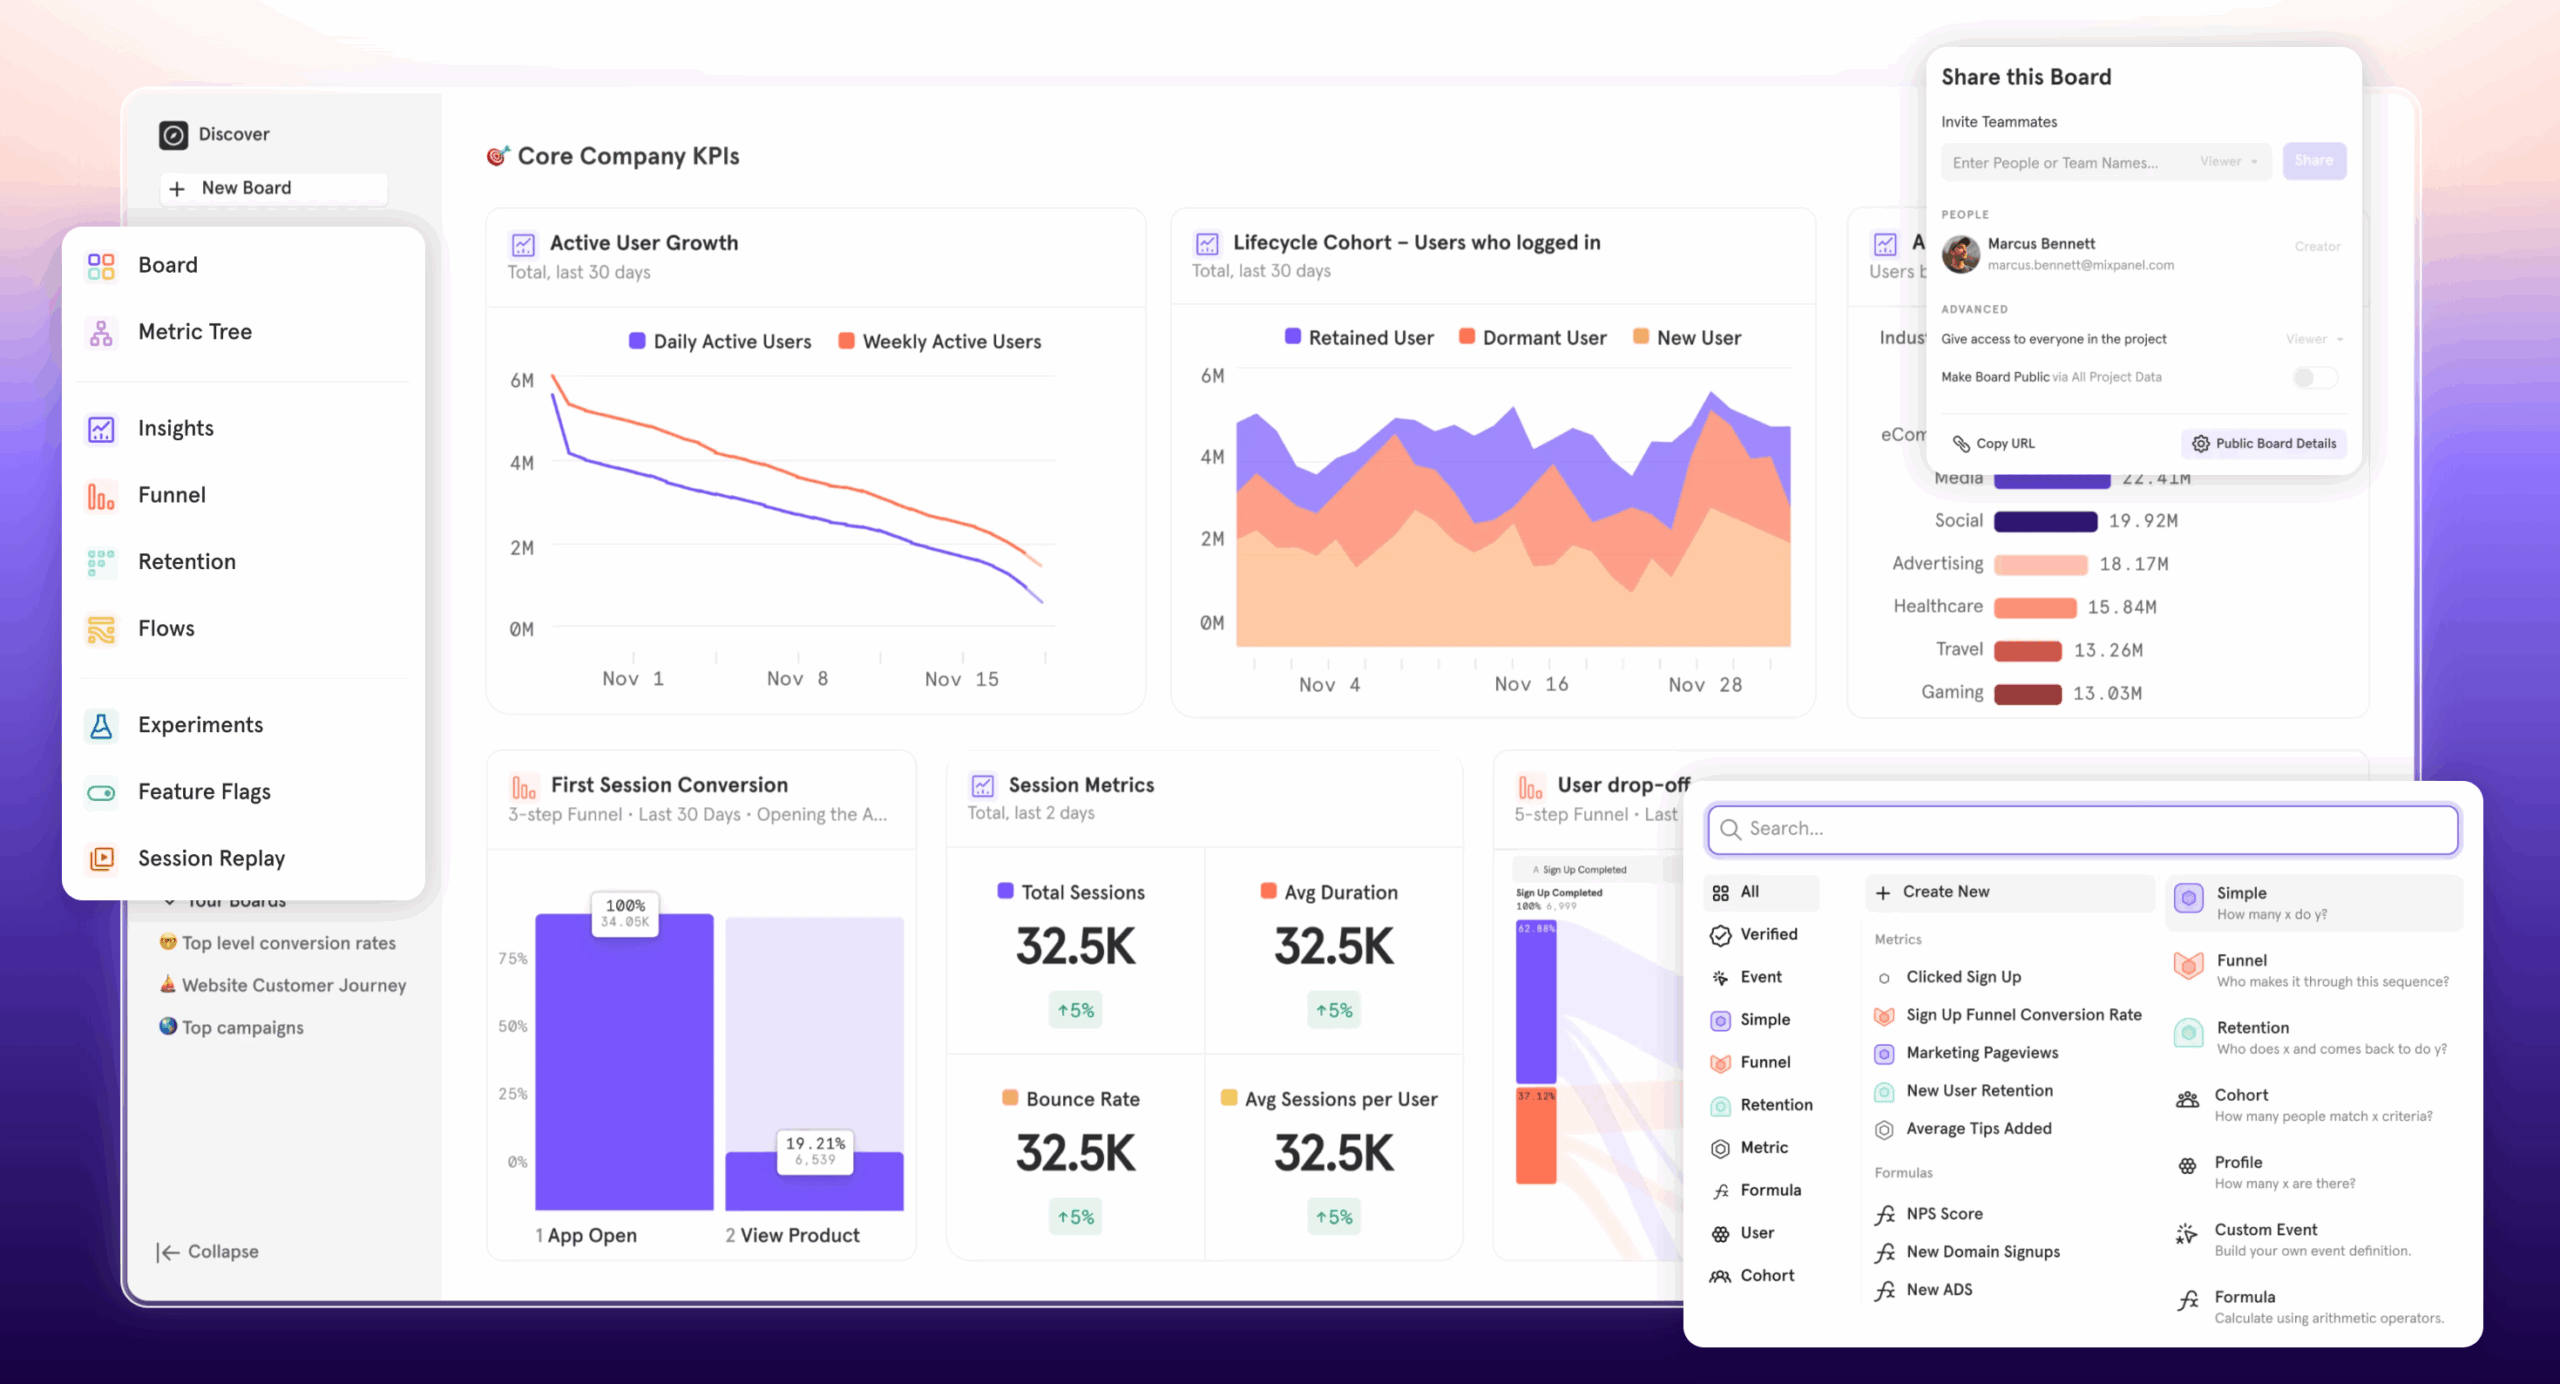This screenshot has width=2560, height=1384.
Task: Open Funnel from sidebar menu icon
Action: [x=101, y=496]
